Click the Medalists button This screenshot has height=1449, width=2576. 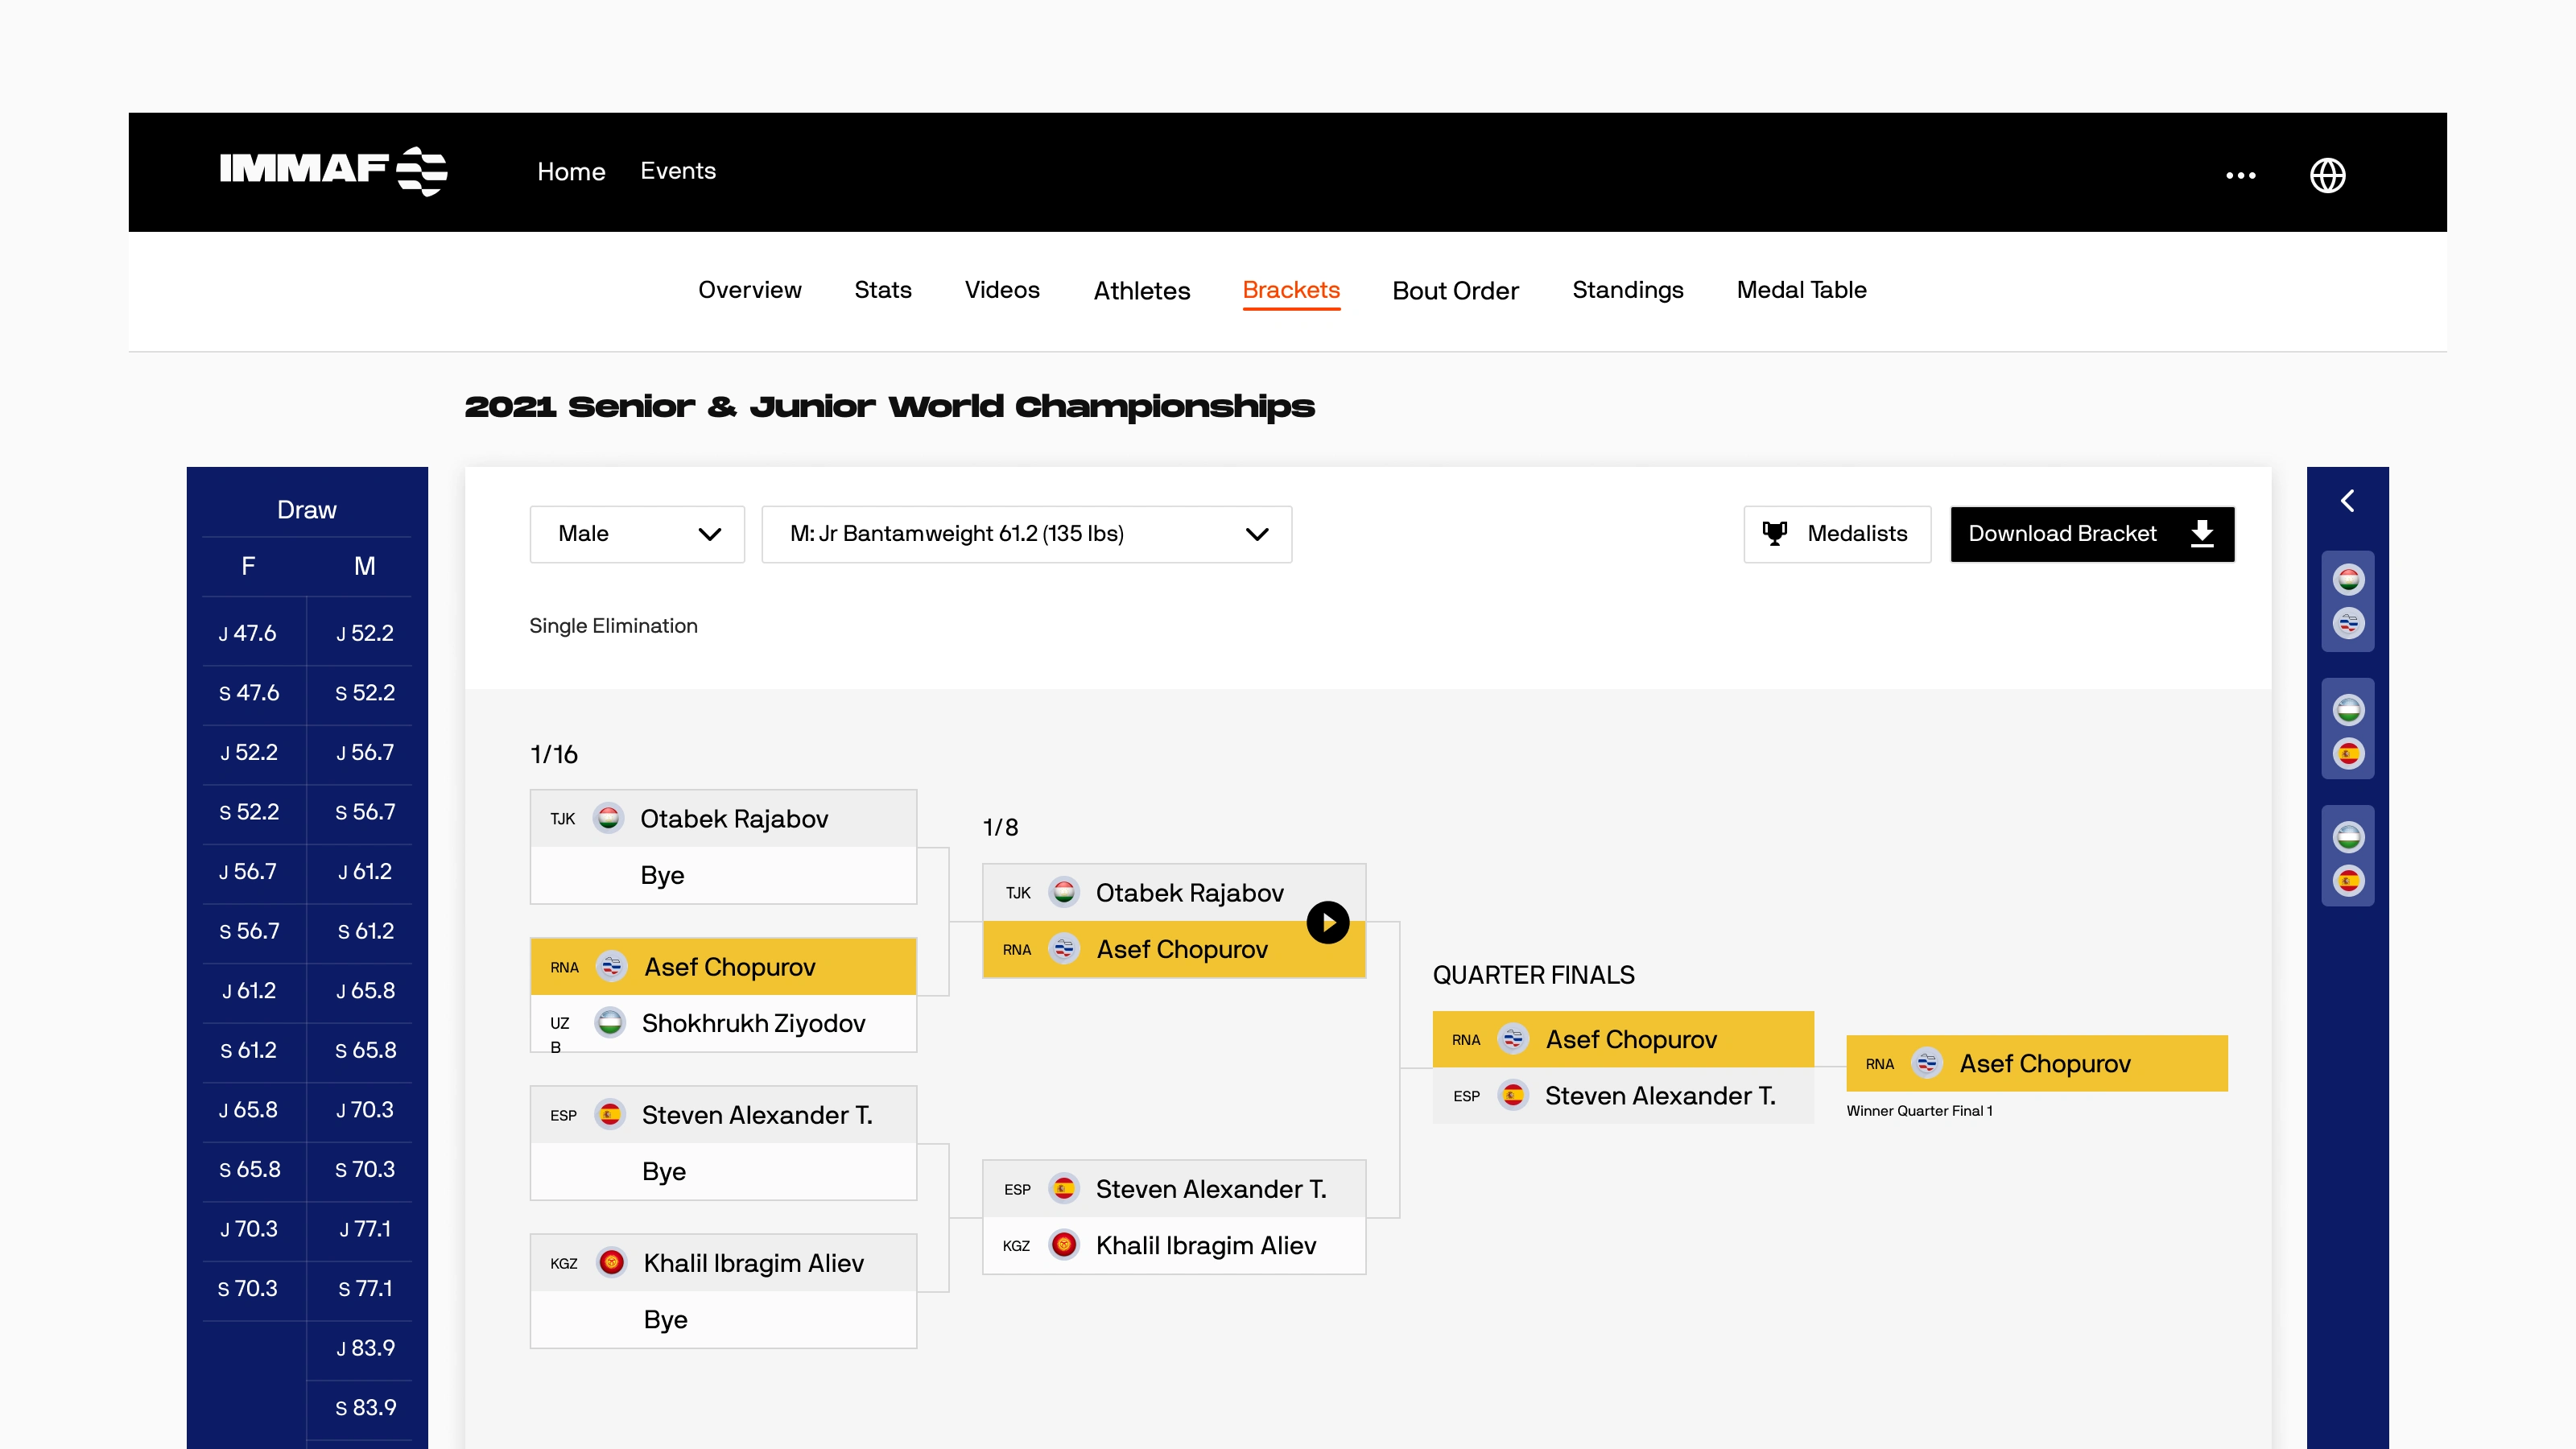click(x=1837, y=534)
